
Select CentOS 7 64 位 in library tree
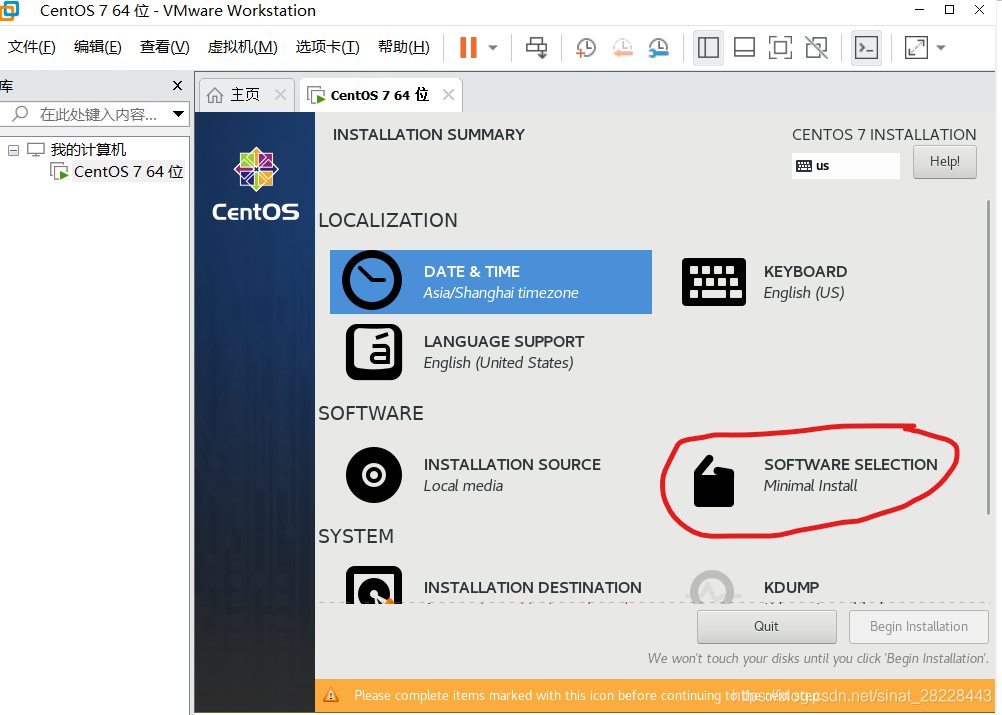pos(128,171)
